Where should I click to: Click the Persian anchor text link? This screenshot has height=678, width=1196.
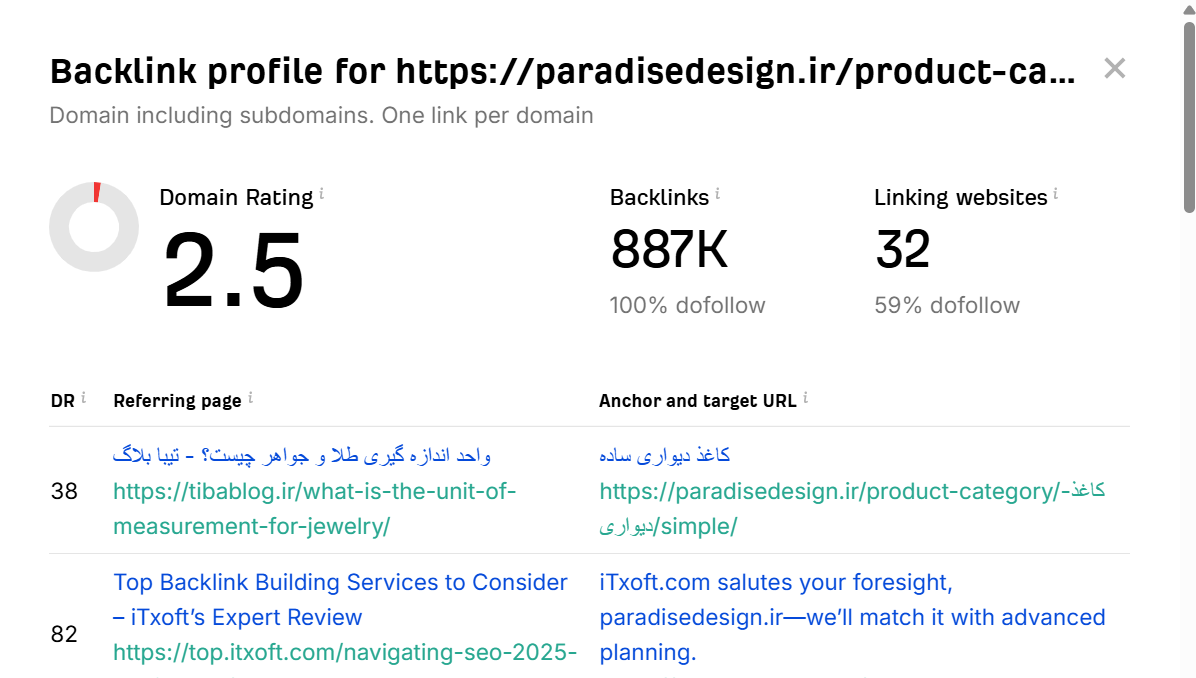point(664,455)
